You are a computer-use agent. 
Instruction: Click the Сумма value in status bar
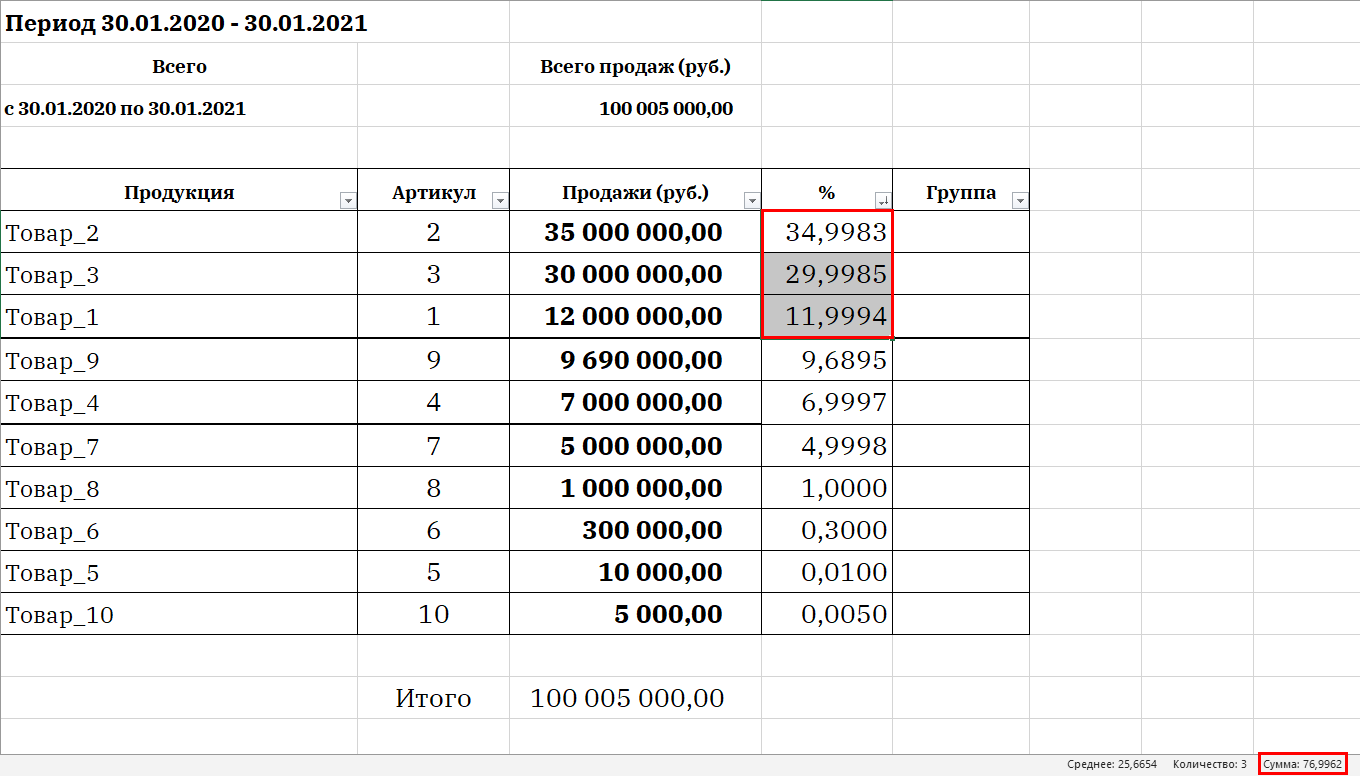click(x=1302, y=764)
